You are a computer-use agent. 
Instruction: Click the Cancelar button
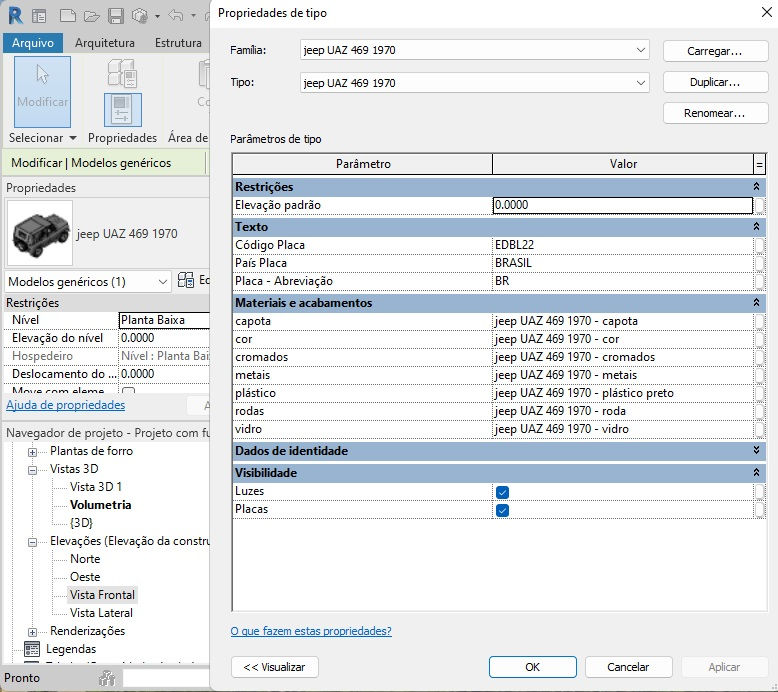(x=628, y=667)
